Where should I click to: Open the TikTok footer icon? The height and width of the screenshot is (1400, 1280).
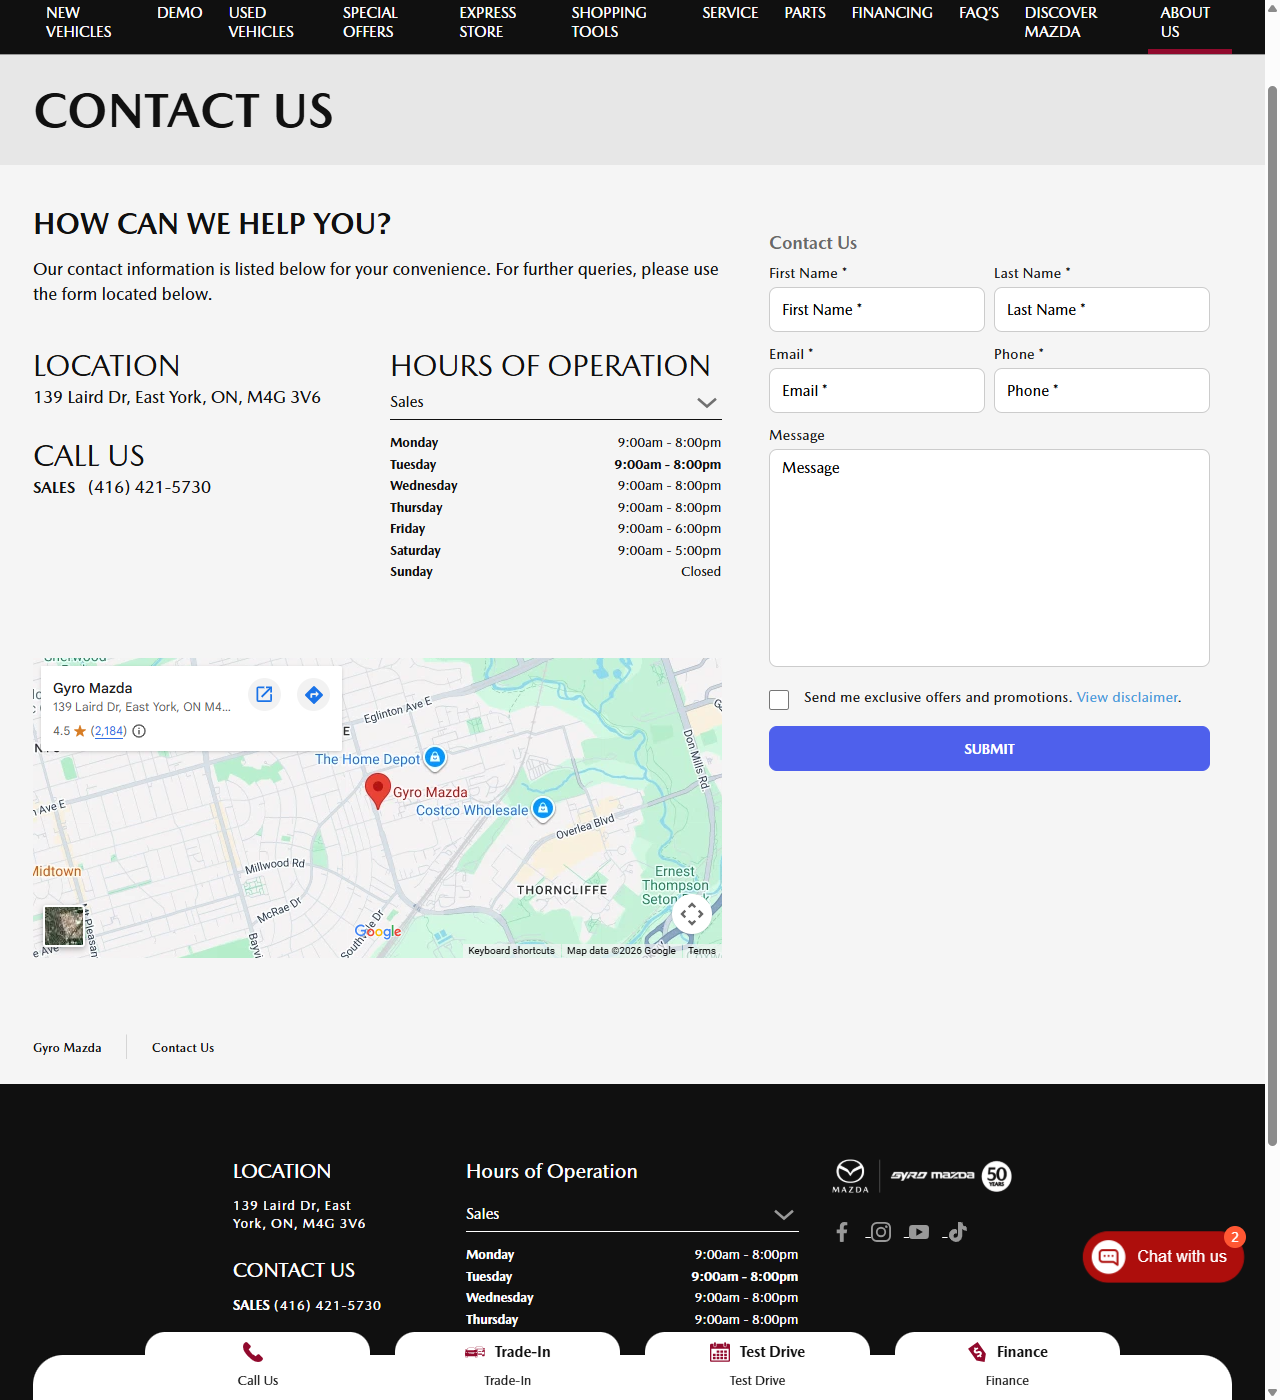point(958,1232)
